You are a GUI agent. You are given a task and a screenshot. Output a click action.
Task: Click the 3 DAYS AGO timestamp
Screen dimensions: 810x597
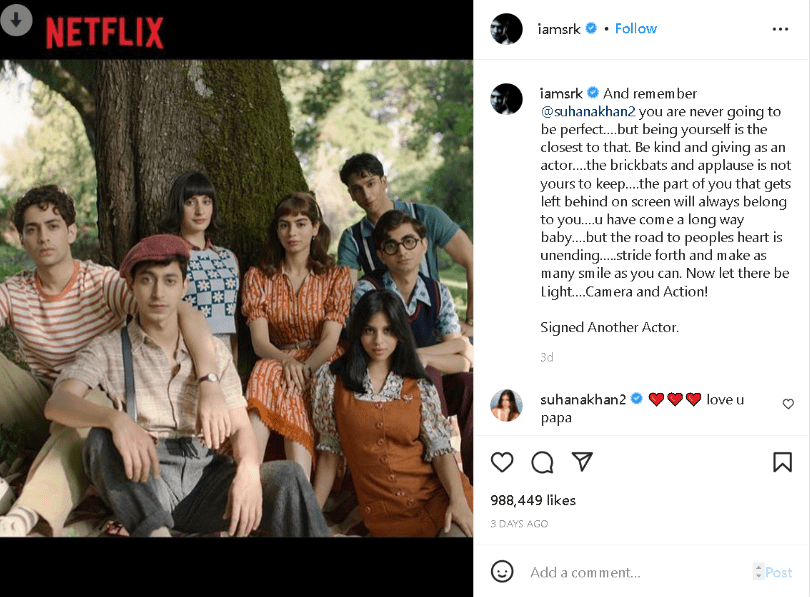click(519, 524)
